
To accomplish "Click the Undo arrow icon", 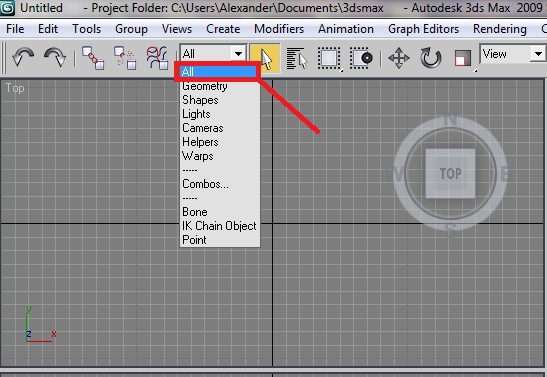I will [x=23, y=57].
